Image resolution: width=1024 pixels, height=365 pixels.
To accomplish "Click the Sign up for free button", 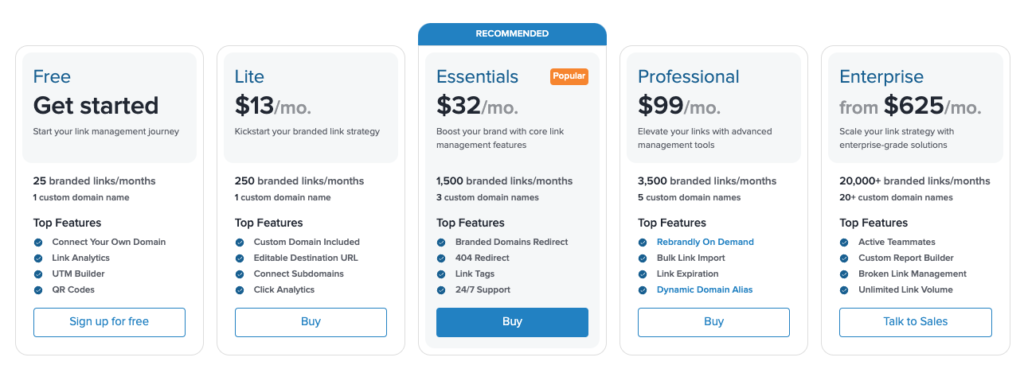I will point(109,322).
